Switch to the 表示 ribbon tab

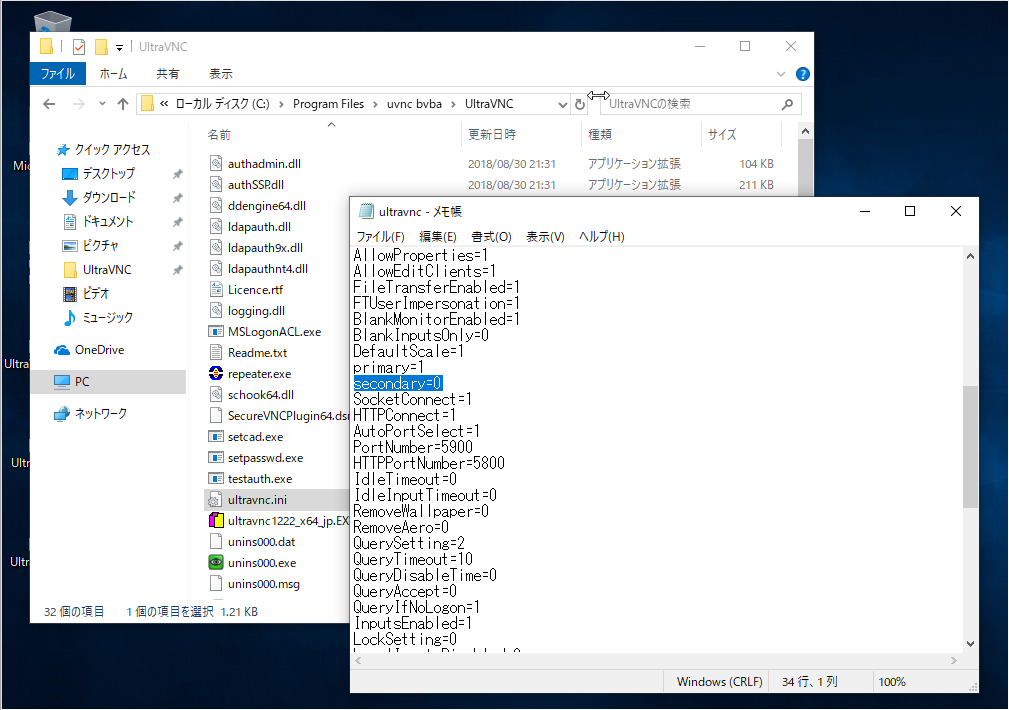point(221,74)
